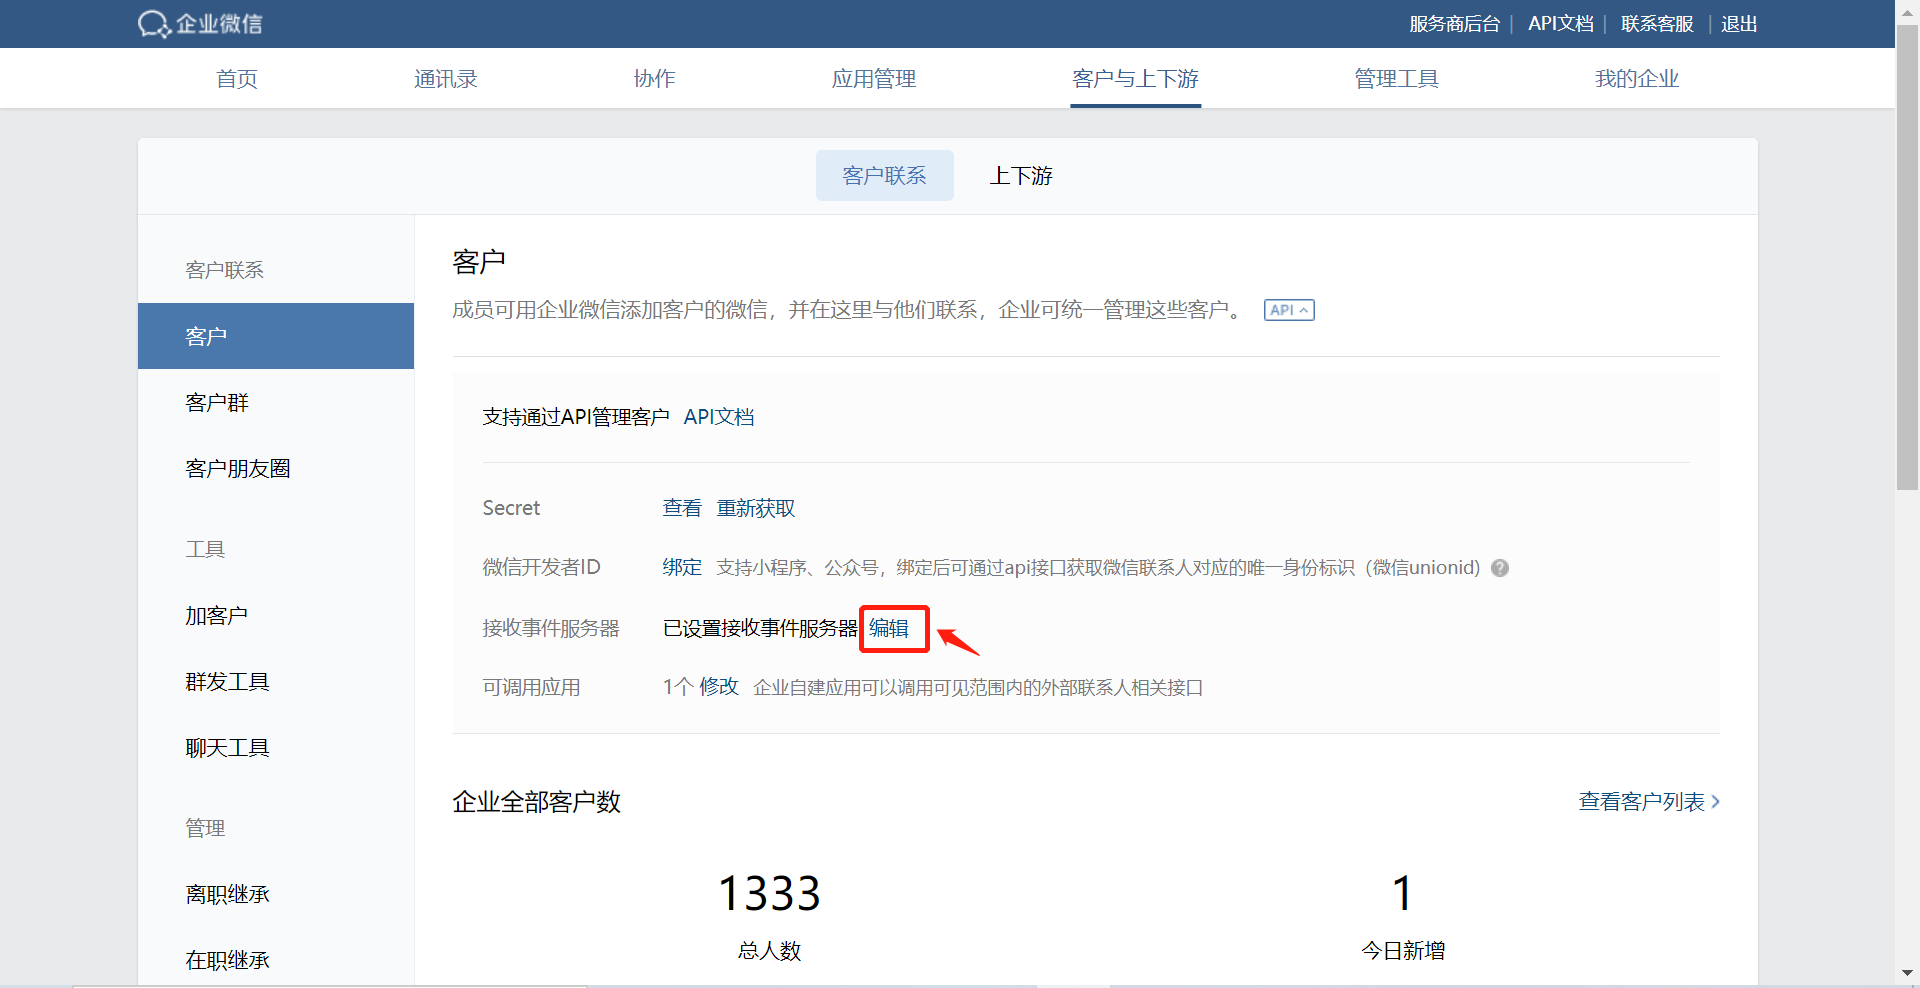Screen dimensions: 1920x988
Task: Select the 客户与上下游 tab
Action: coord(1135,79)
